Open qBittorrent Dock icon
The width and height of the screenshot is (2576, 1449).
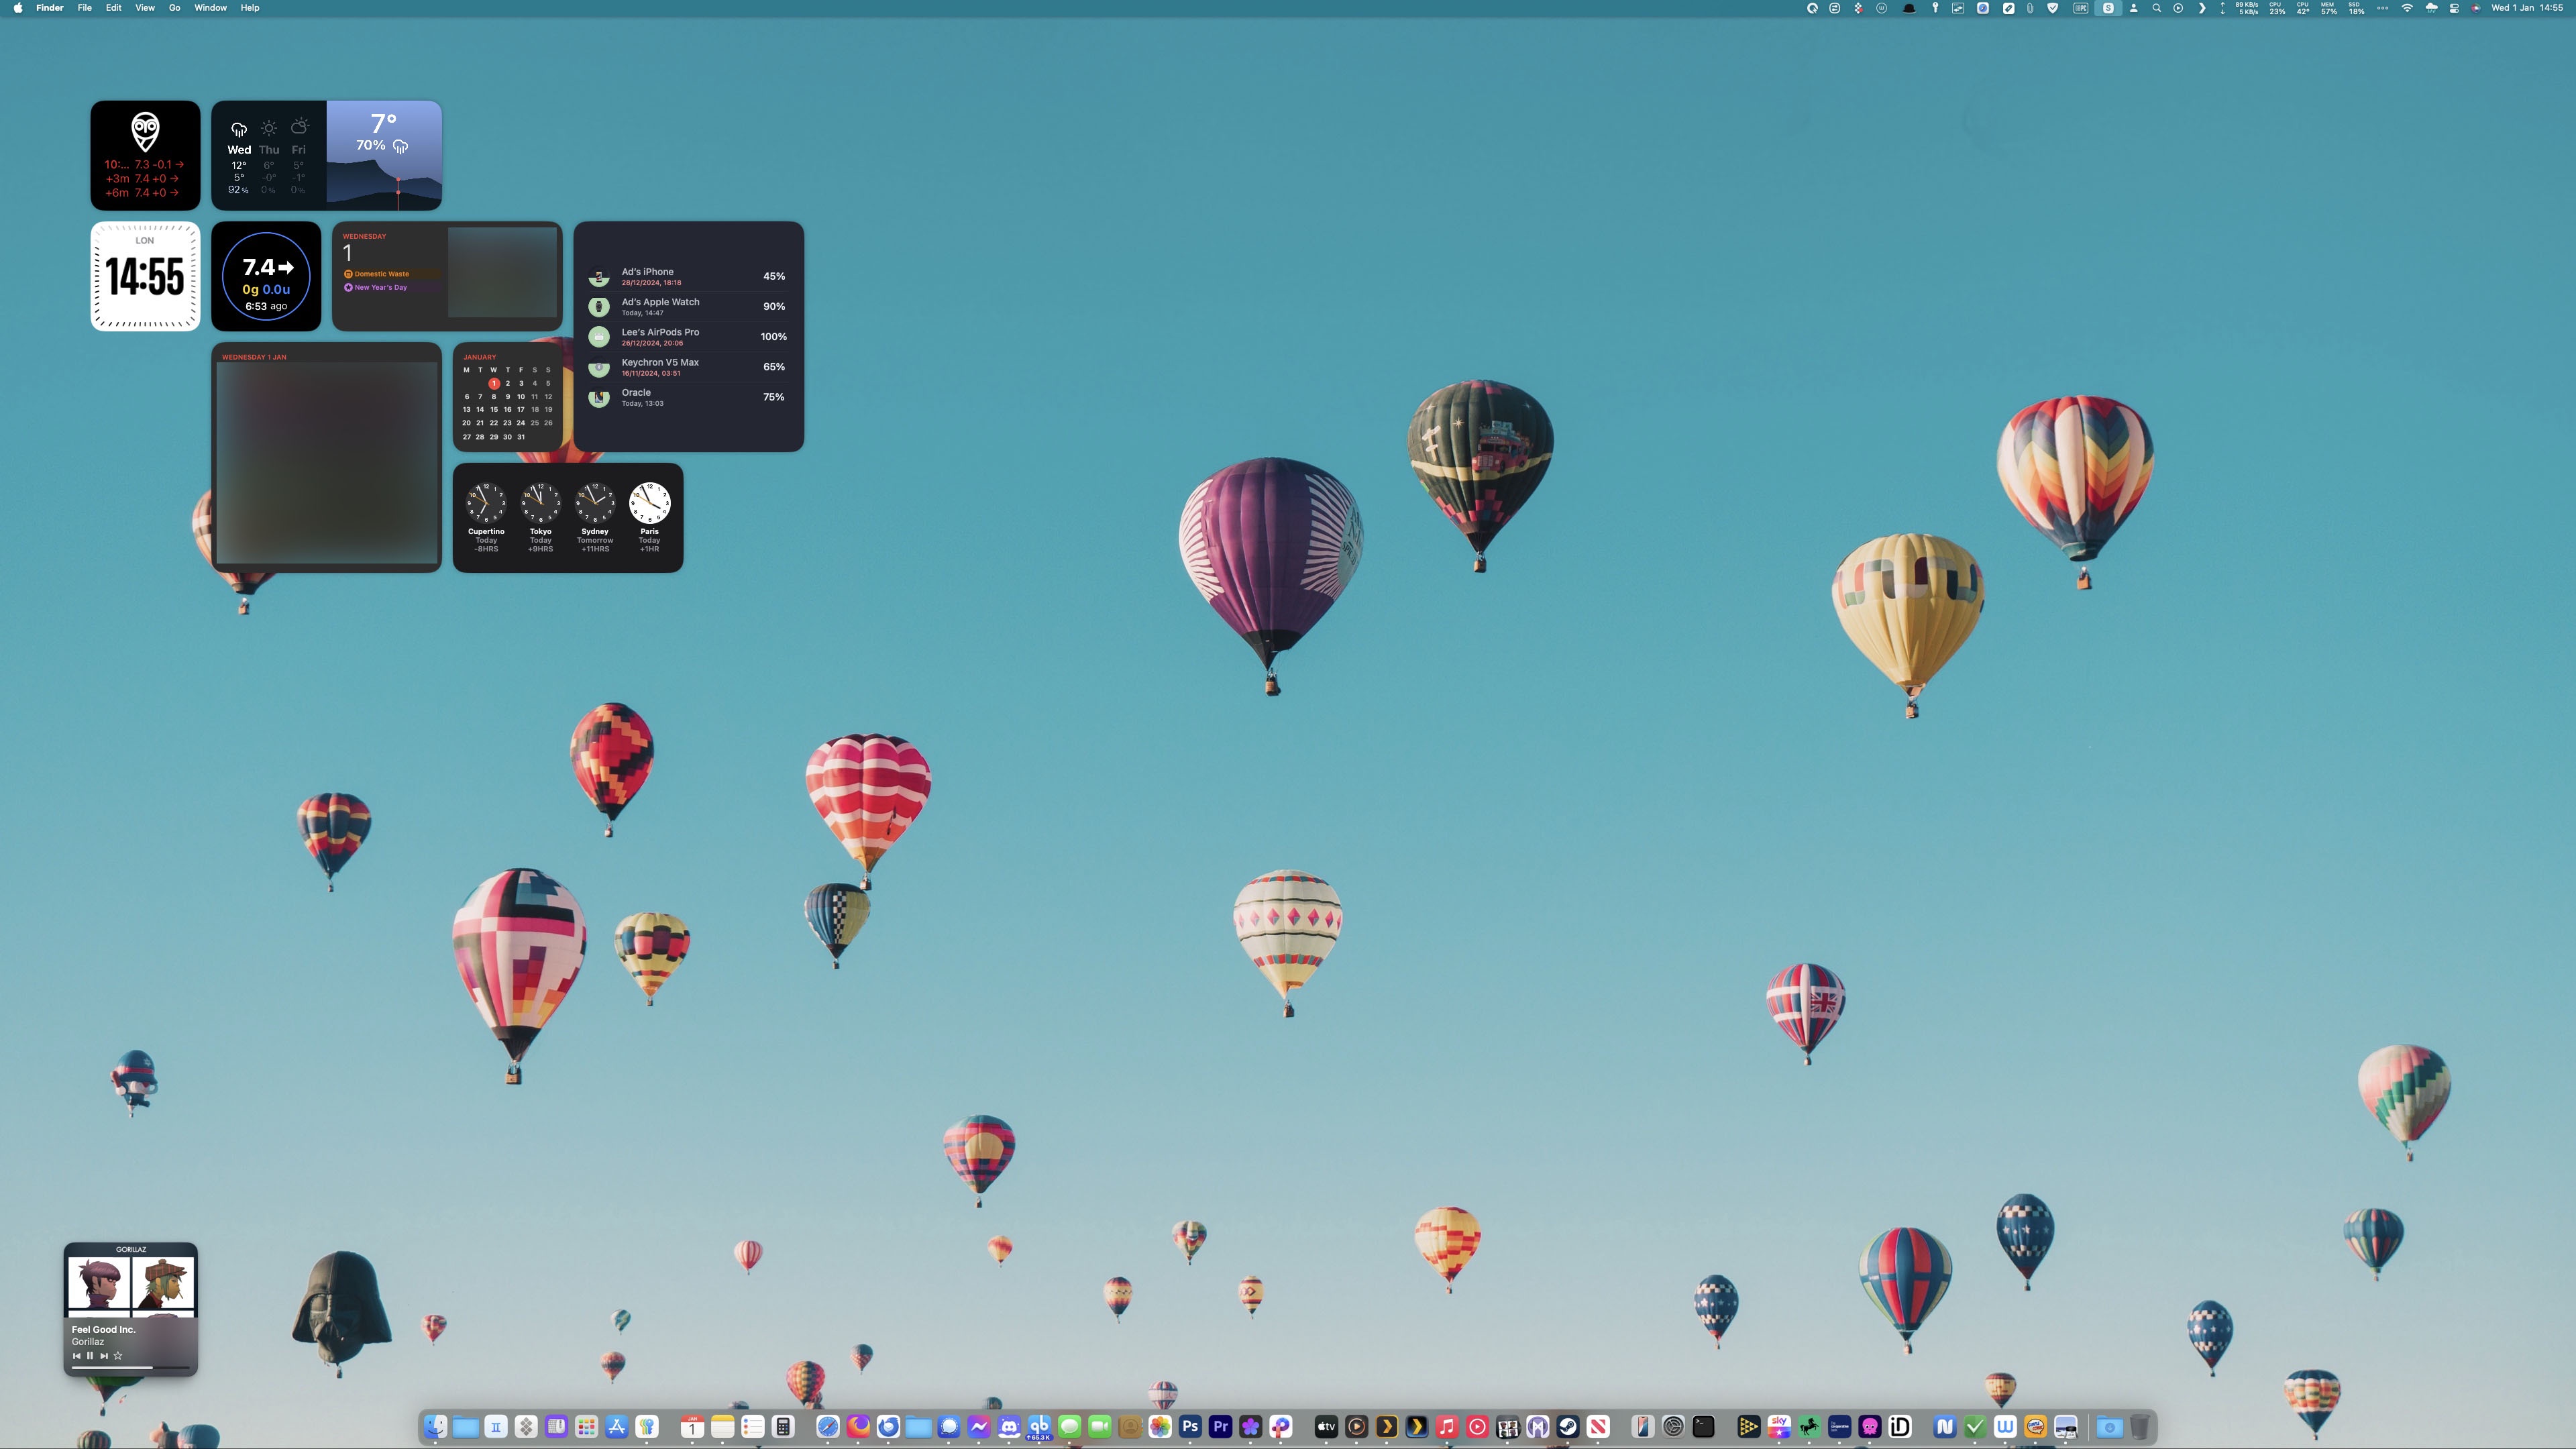point(1039,1426)
